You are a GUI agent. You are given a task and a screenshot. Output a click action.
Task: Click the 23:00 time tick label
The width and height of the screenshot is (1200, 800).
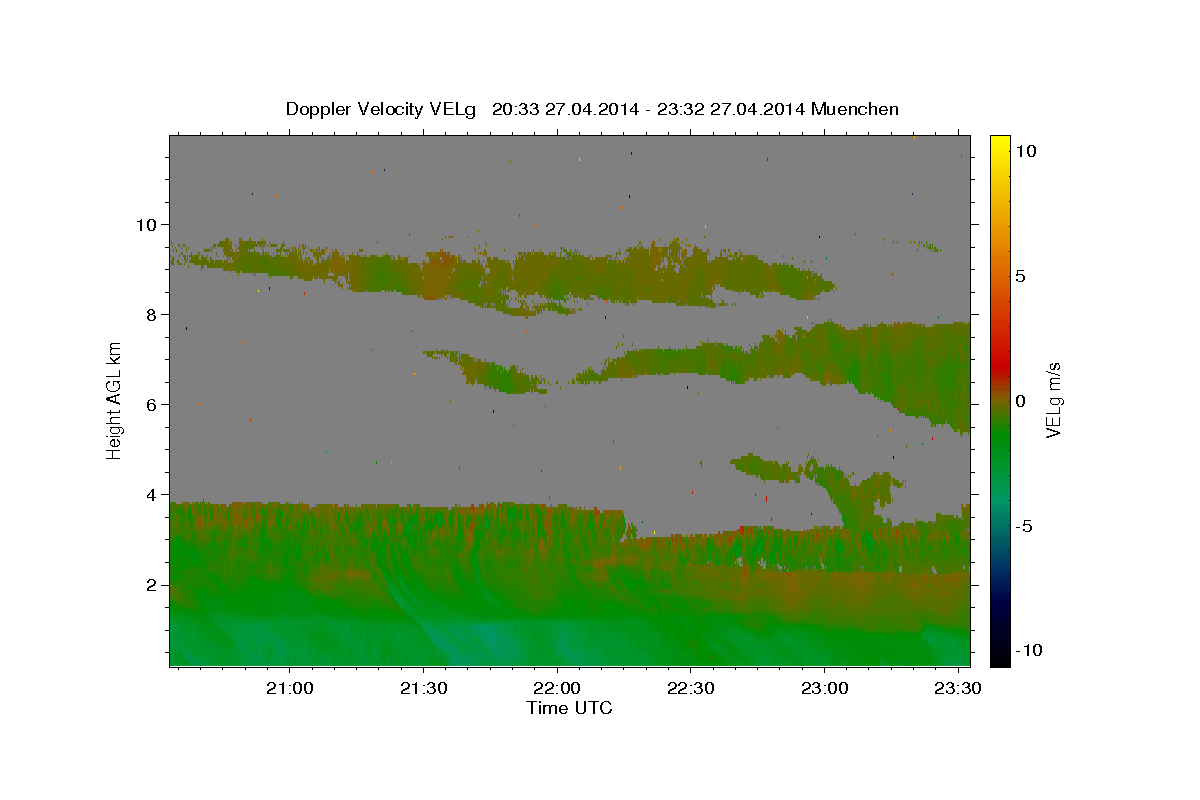[x=824, y=689]
